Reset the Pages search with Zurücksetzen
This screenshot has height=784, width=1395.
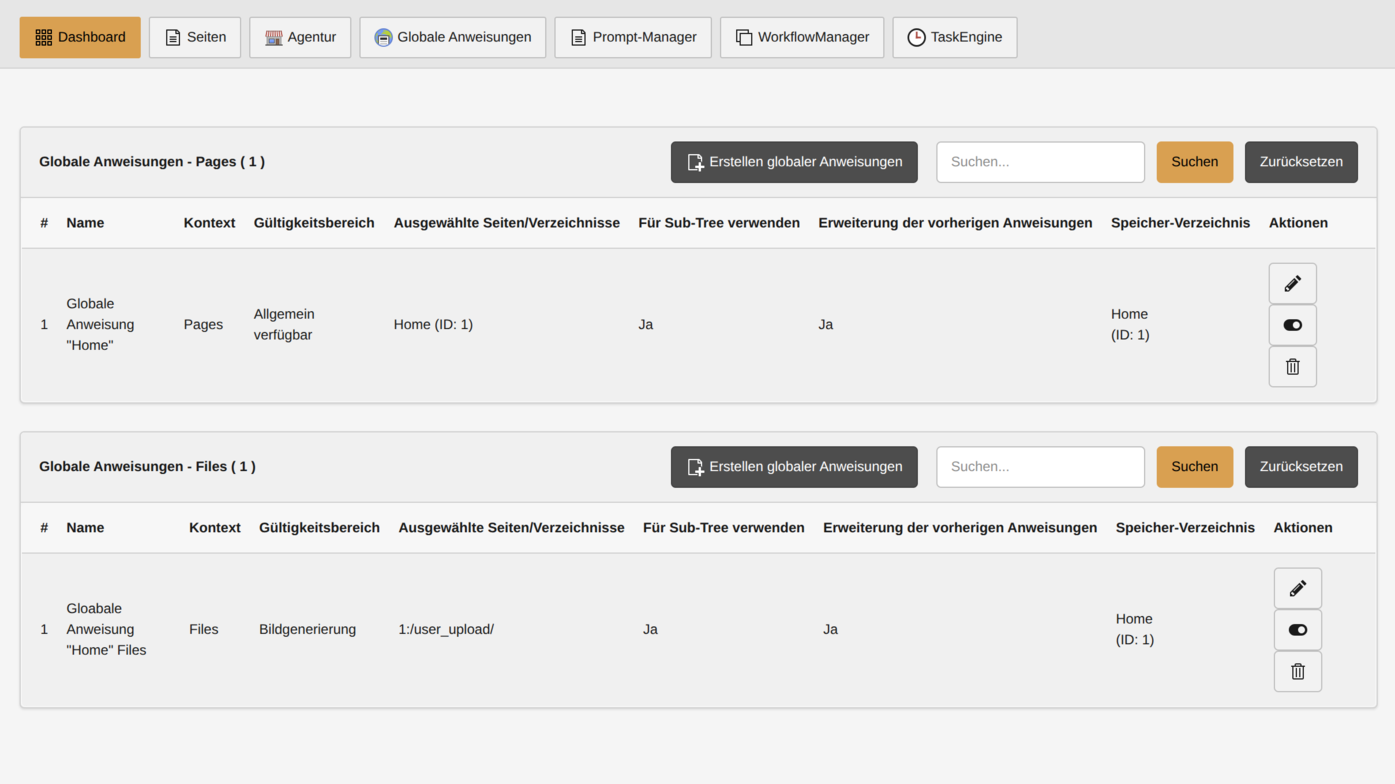(1300, 162)
